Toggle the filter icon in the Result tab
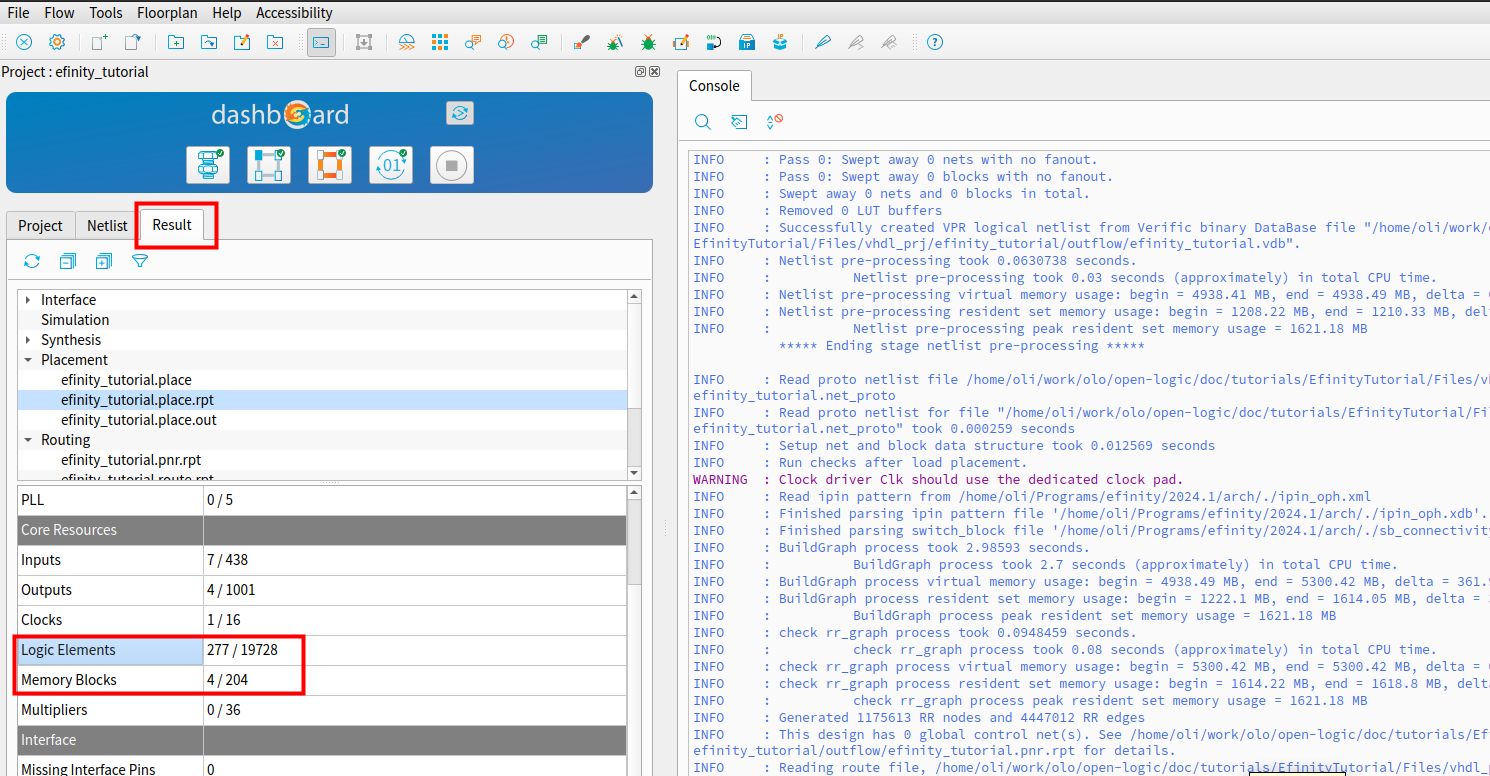 pos(140,261)
